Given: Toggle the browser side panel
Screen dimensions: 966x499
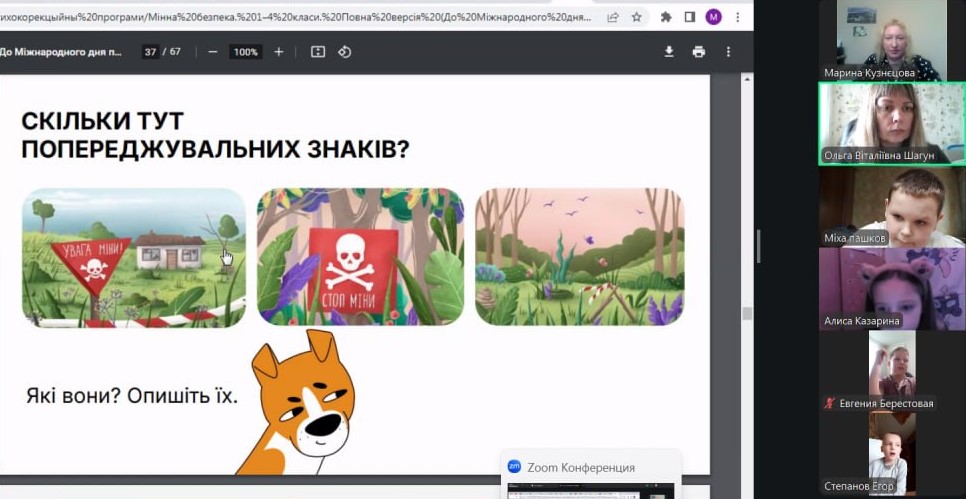Looking at the screenshot, I should point(689,17).
